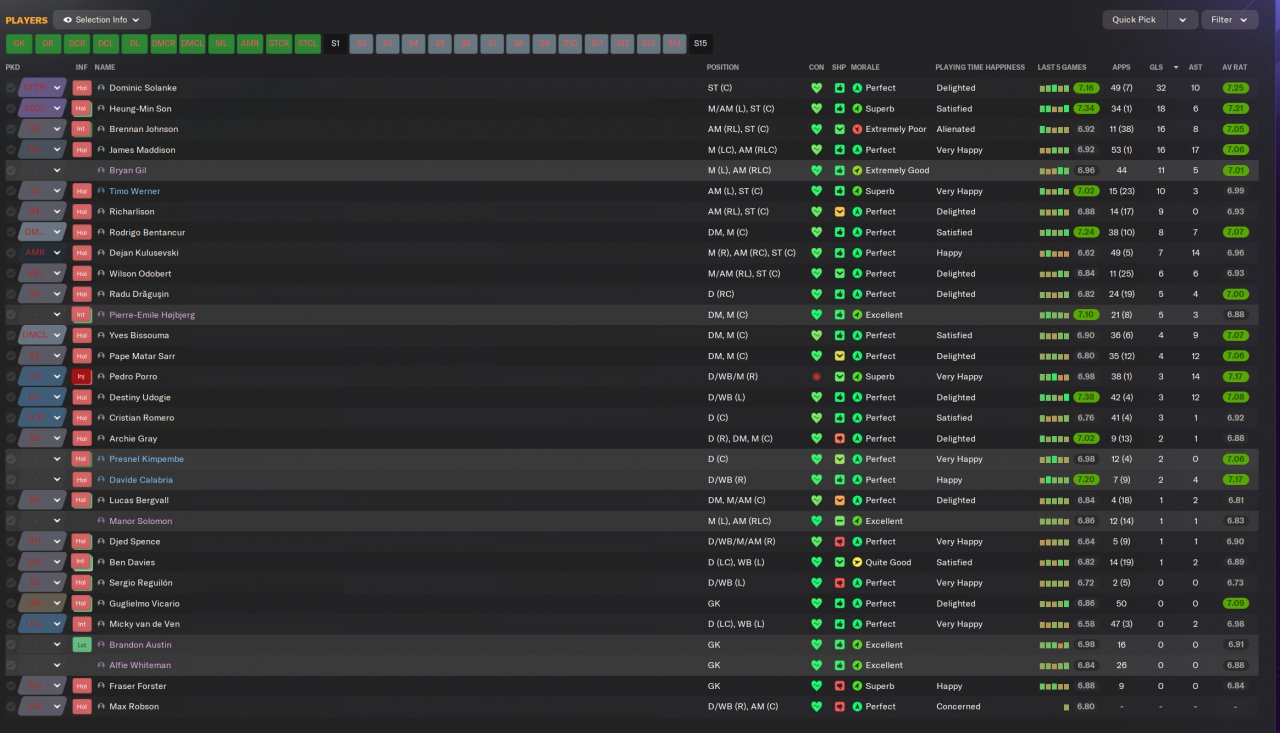Click the condition heart icon for Guglielmo Vicario
Screen dimensions: 1280x733
(x=816, y=604)
